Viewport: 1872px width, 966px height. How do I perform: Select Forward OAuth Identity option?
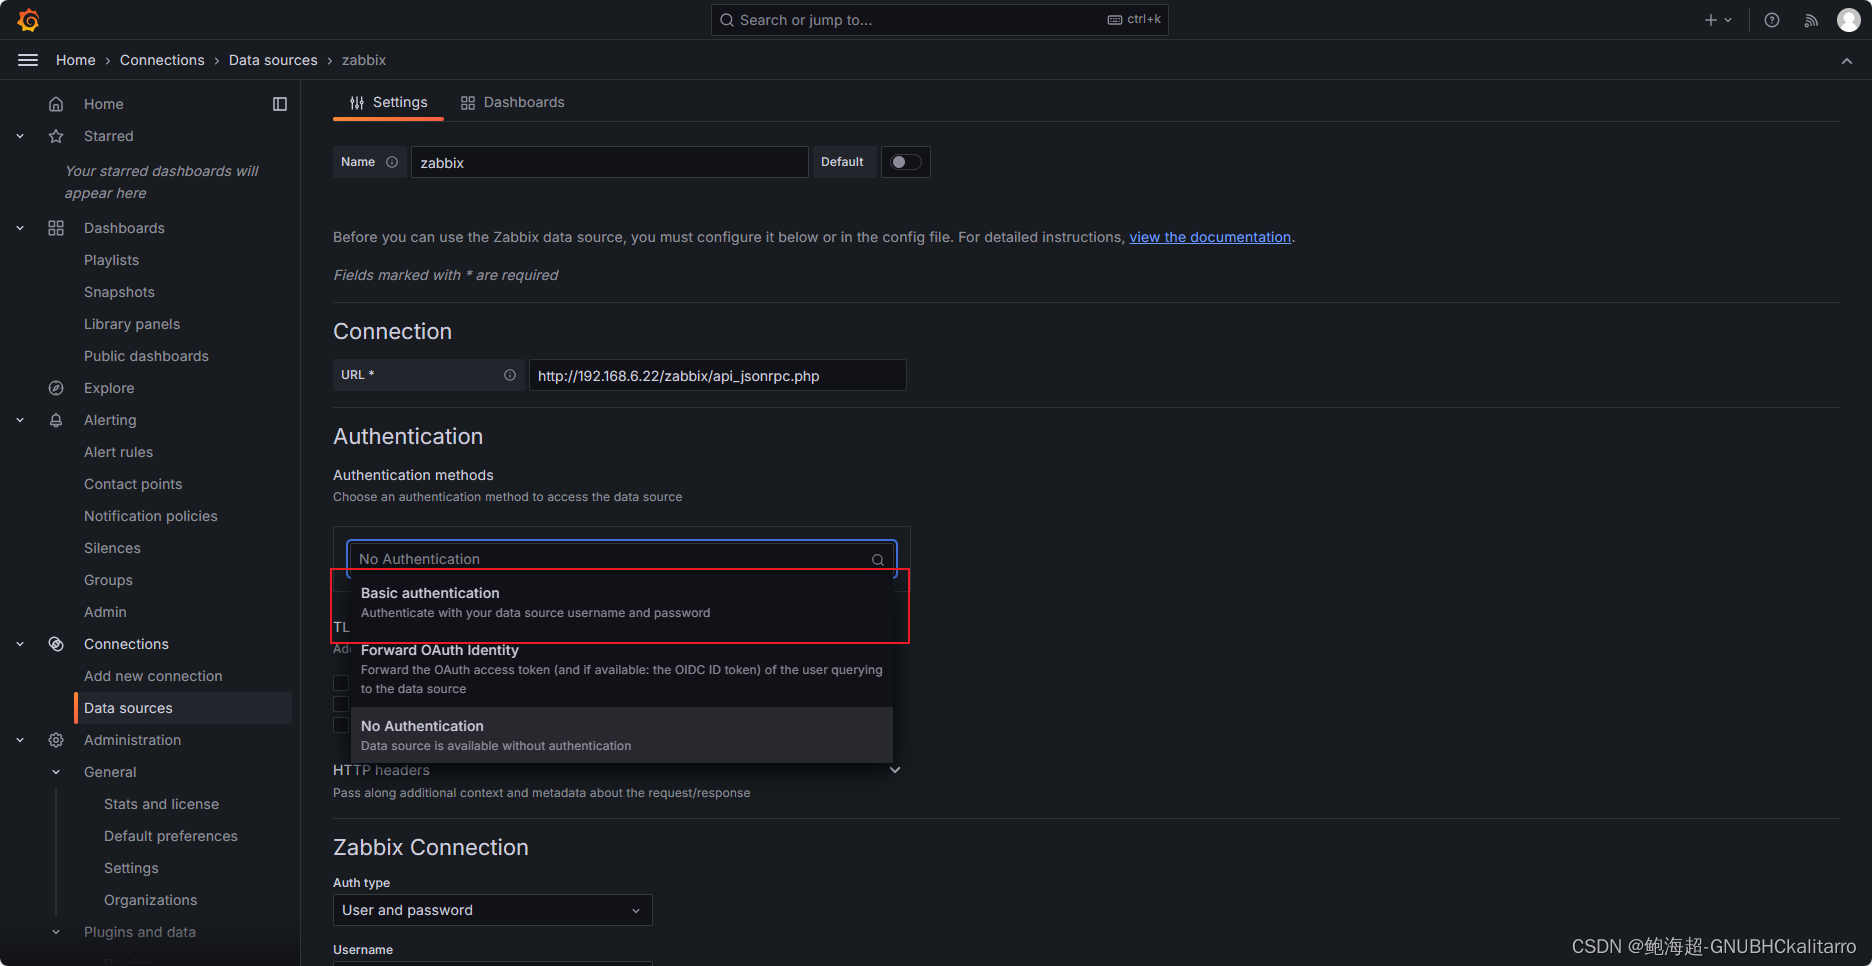621,669
